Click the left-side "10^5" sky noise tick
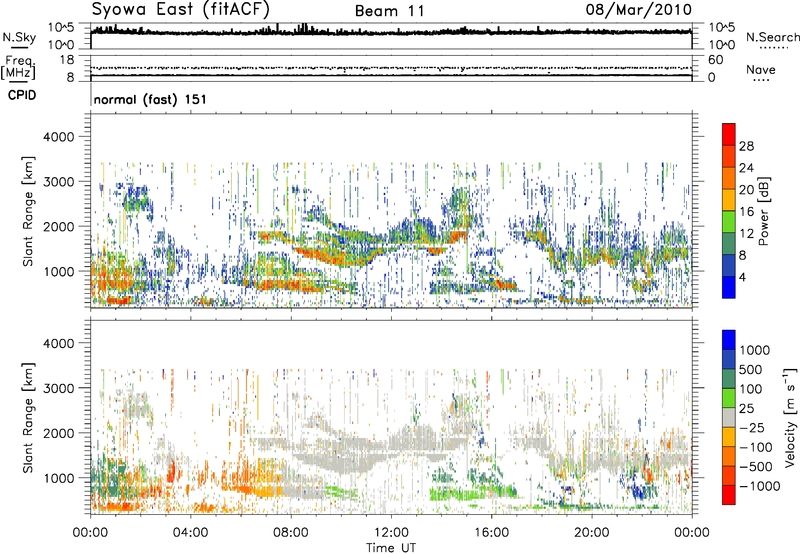Viewport: 800px width, 554px height. tap(61, 27)
